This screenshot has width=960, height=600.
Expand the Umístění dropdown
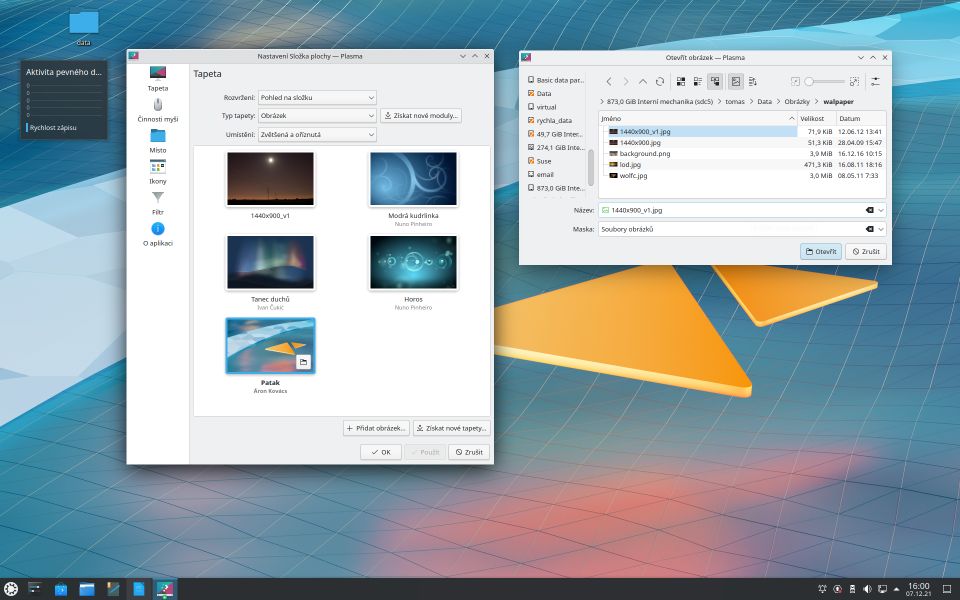pos(317,135)
